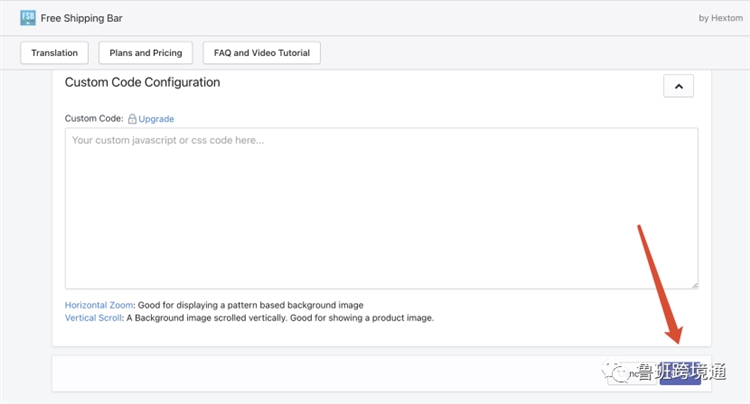Viewport: 750px width, 404px height.
Task: Click the 'by Hextom' credit text
Action: [718, 18]
